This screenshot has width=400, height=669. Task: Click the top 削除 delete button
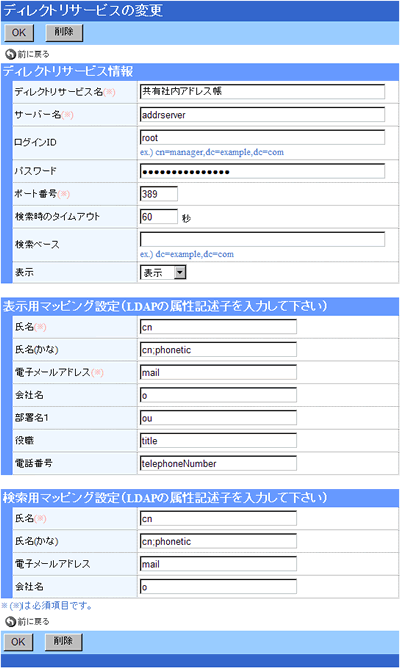tap(64, 33)
